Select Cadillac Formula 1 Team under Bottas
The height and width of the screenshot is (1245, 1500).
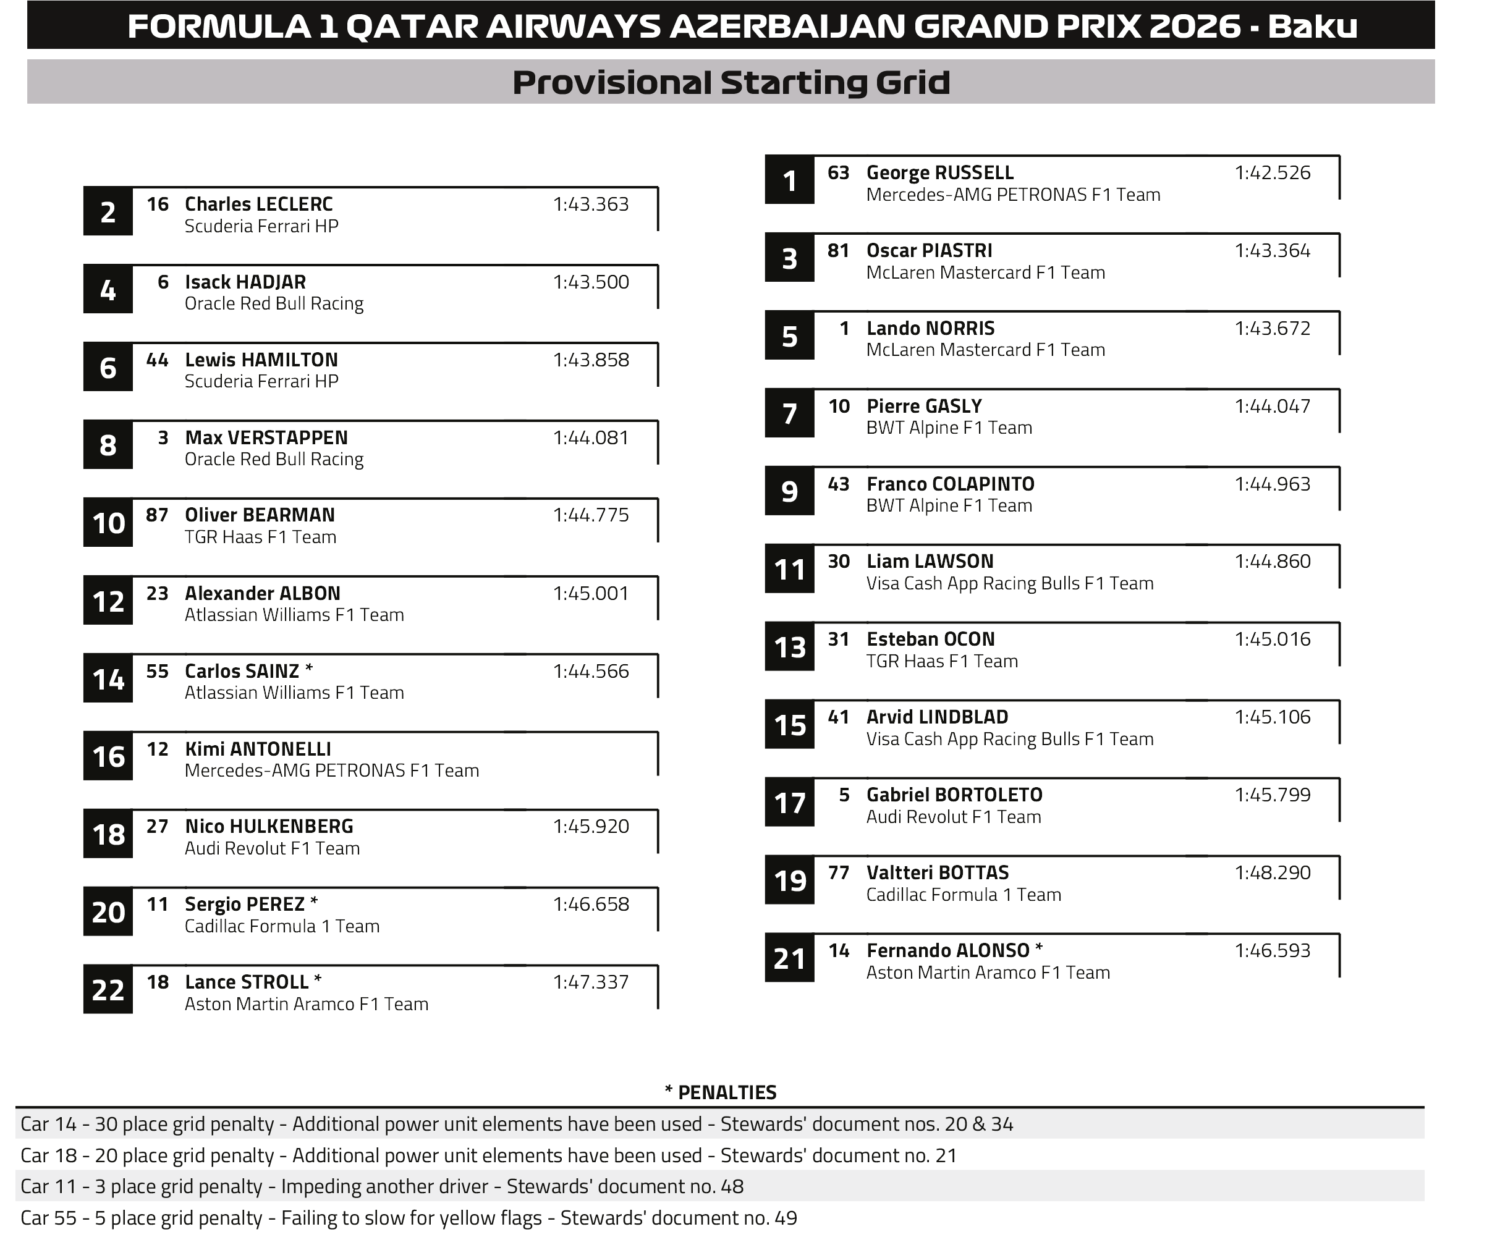coord(964,895)
